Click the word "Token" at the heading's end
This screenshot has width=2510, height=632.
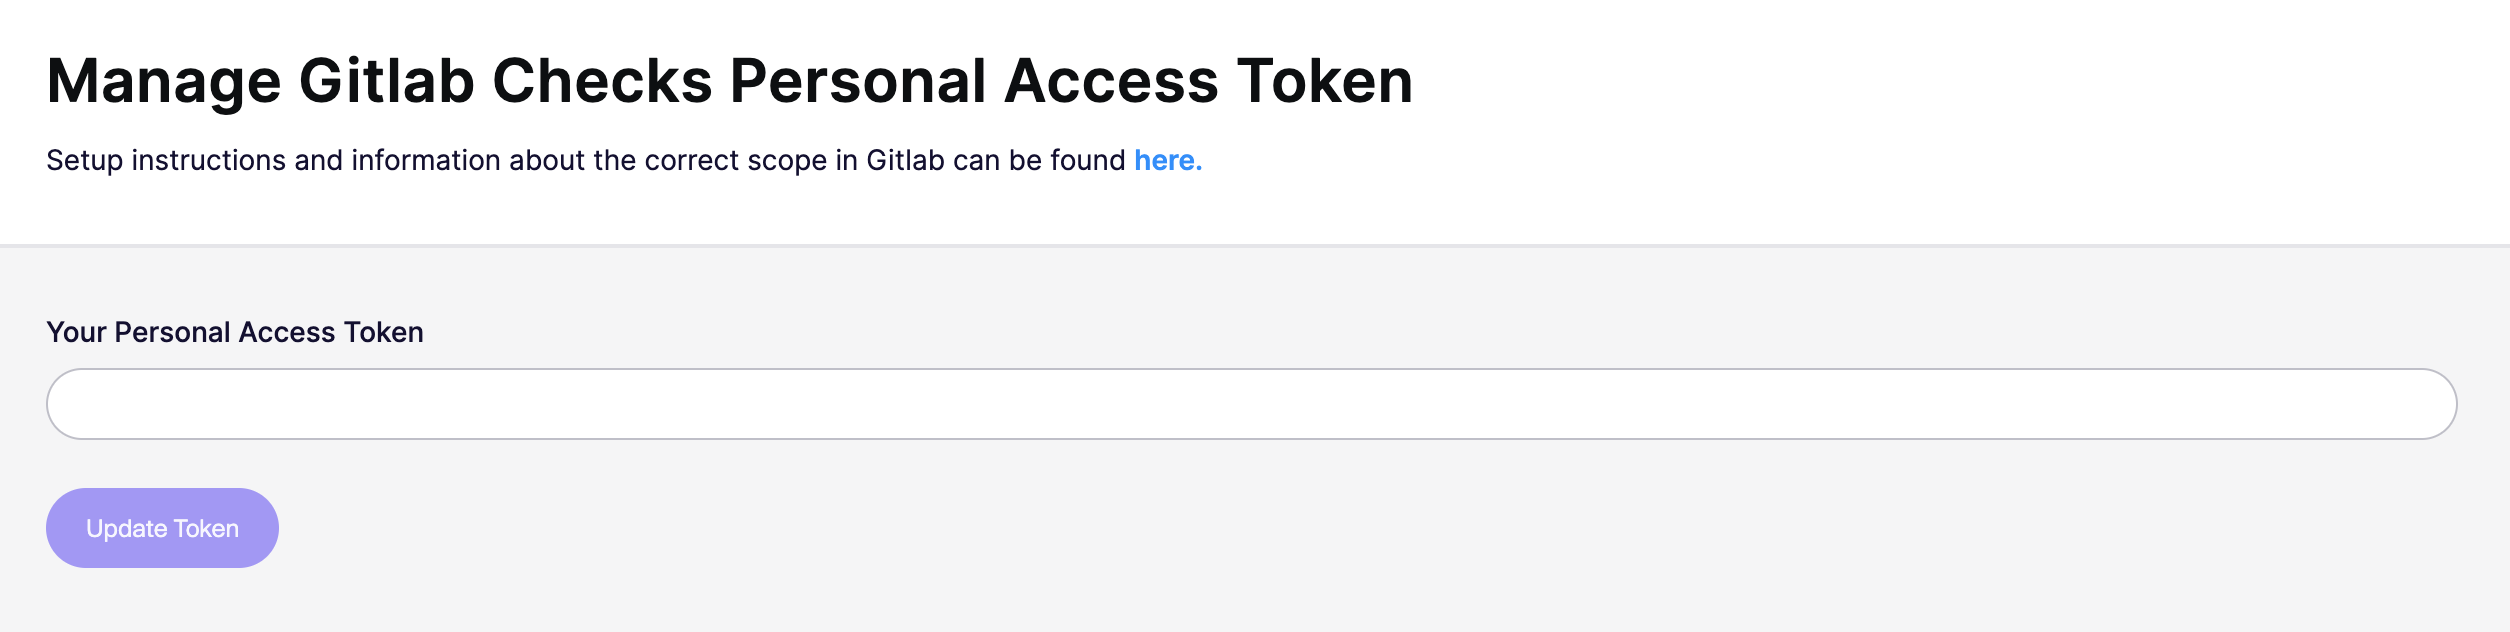(x=1324, y=80)
